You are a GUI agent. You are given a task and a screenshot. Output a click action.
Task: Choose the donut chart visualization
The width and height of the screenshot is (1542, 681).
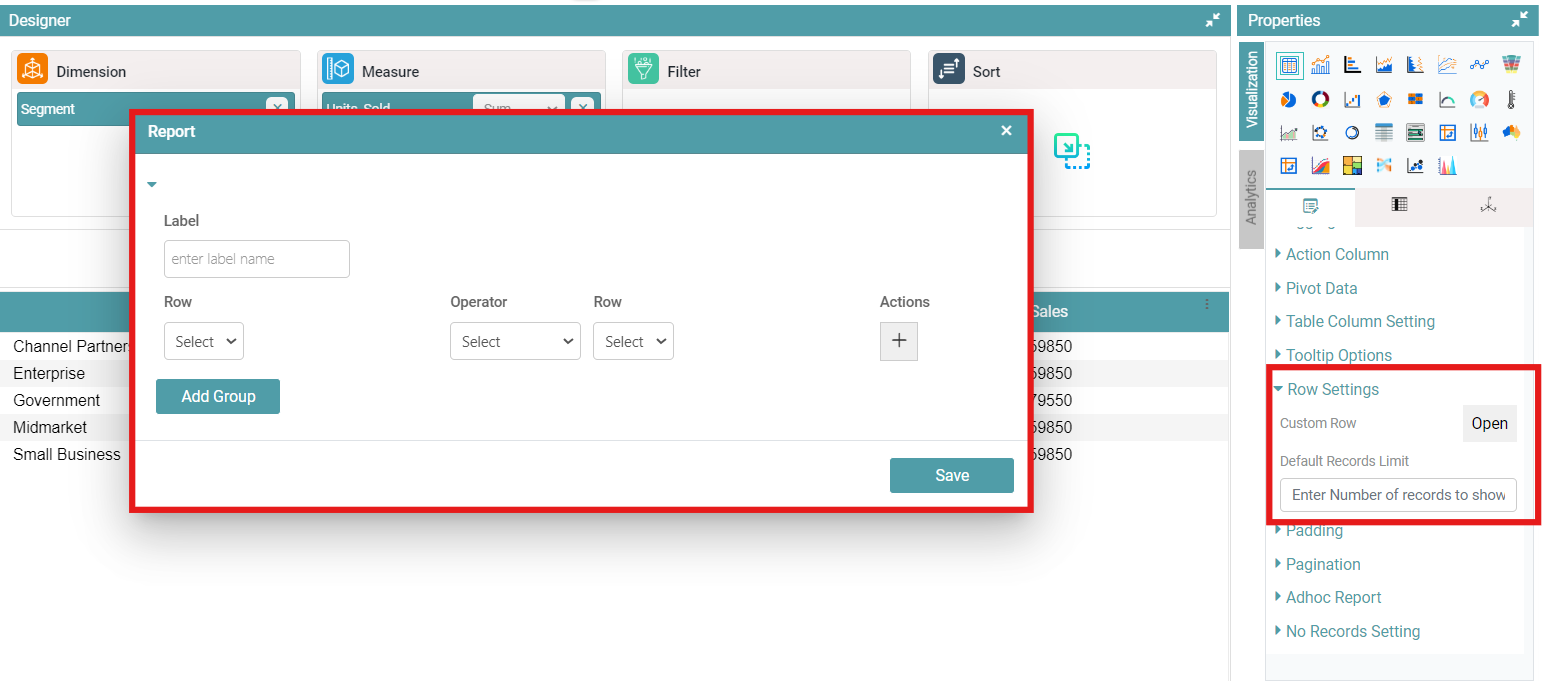[1320, 99]
